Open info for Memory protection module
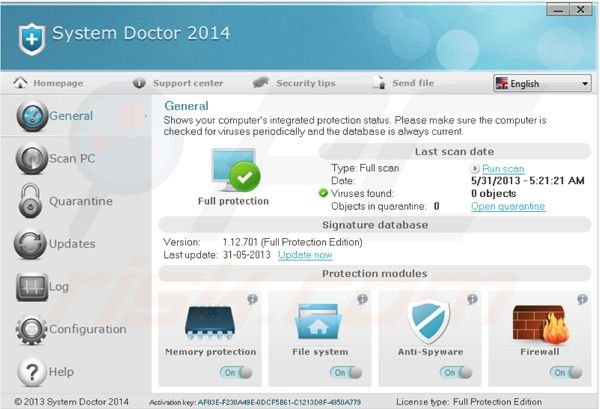 point(252,299)
